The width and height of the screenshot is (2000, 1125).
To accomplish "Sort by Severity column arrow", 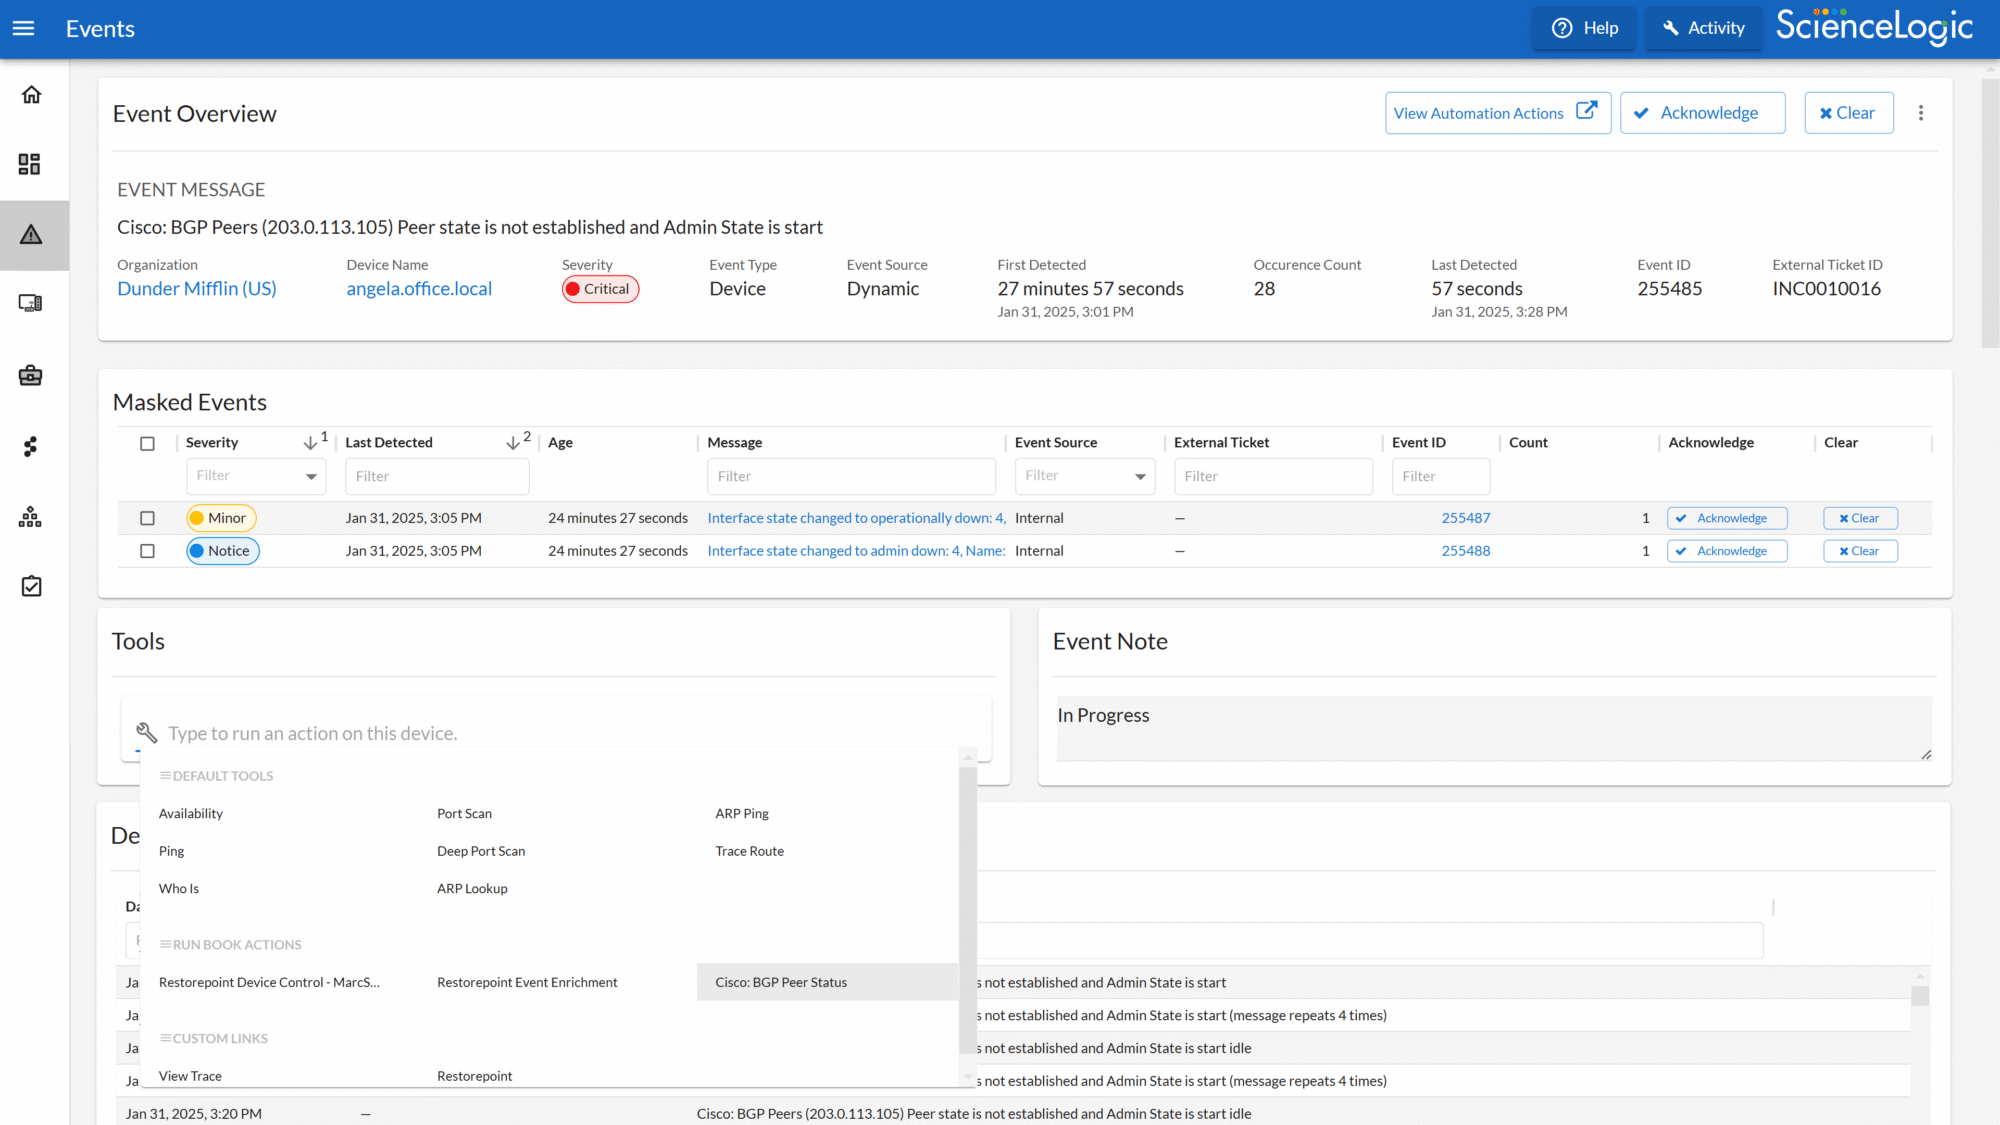I will [310, 442].
